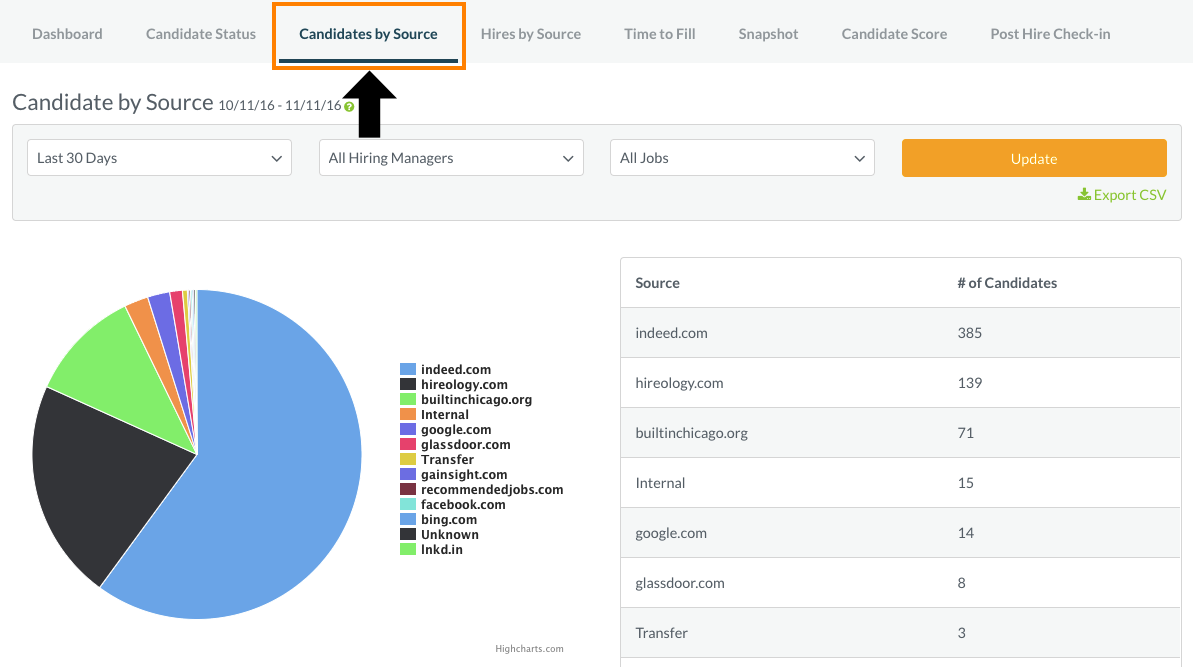Screen dimensions: 1193x667
Task: Click google.com legend label
Action: (456, 430)
